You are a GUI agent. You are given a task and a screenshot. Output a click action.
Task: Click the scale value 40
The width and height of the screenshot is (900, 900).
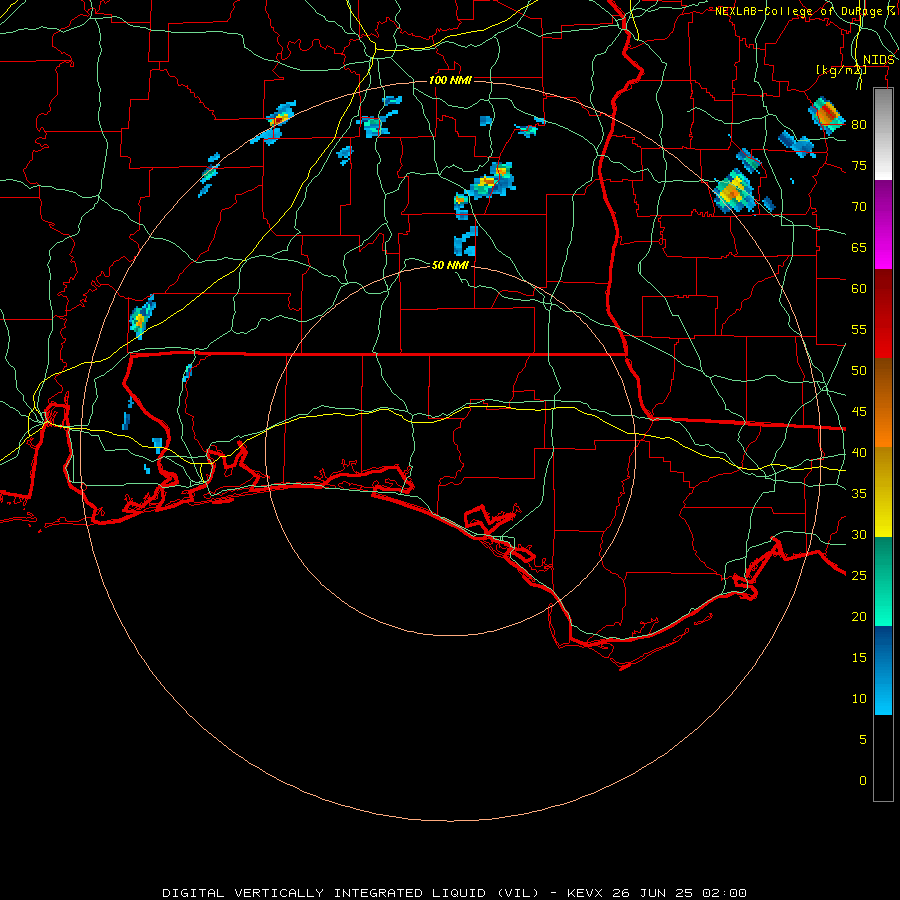tap(859, 452)
